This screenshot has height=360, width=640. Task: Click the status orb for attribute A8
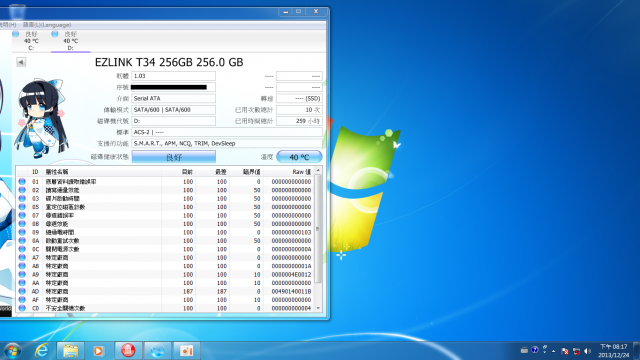pyautogui.click(x=22, y=266)
